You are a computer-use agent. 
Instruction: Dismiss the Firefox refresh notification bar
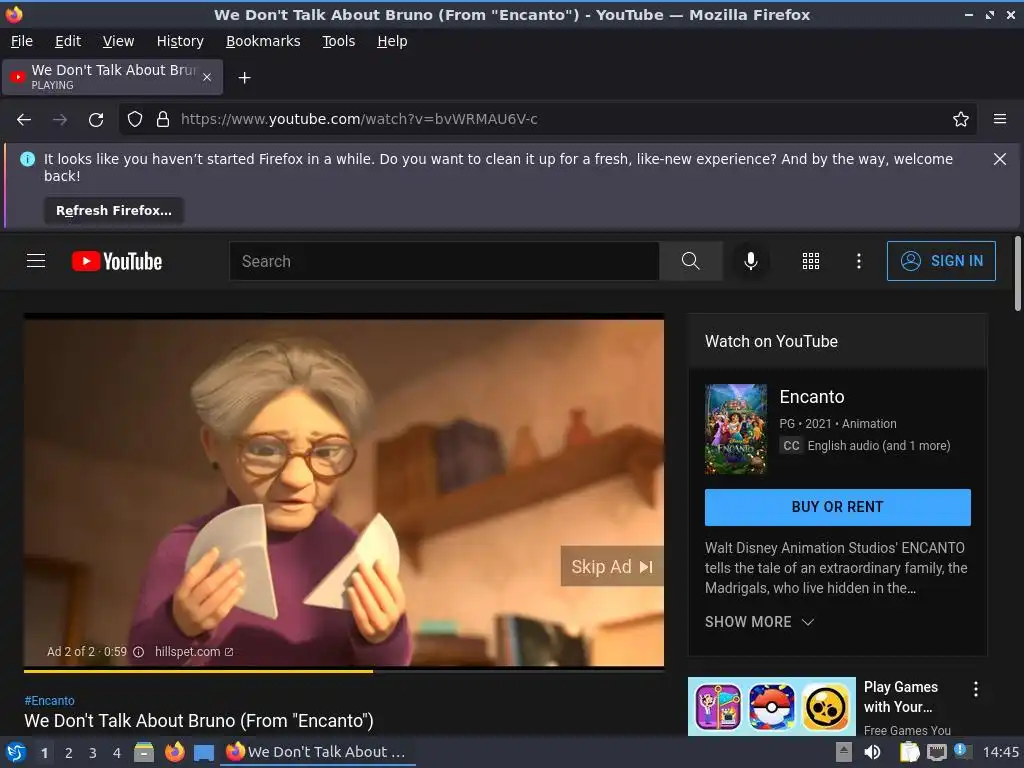tap(999, 159)
